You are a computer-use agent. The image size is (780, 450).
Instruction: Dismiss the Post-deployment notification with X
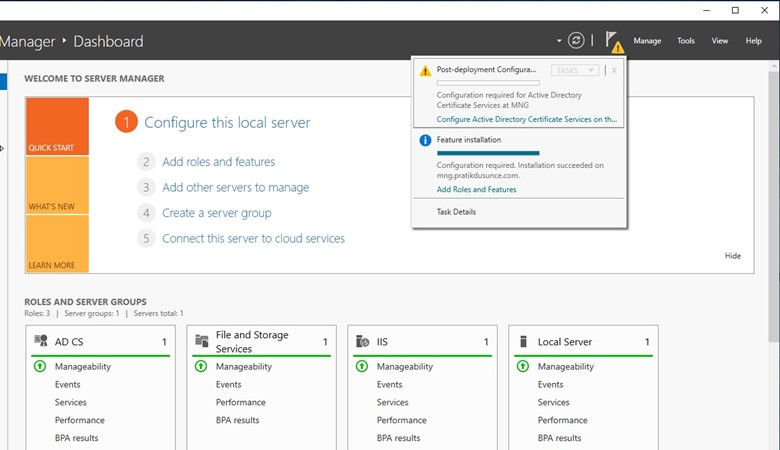[x=614, y=70]
